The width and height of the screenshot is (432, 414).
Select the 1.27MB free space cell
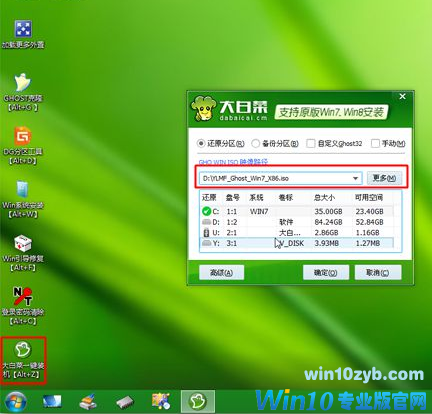tap(368, 243)
